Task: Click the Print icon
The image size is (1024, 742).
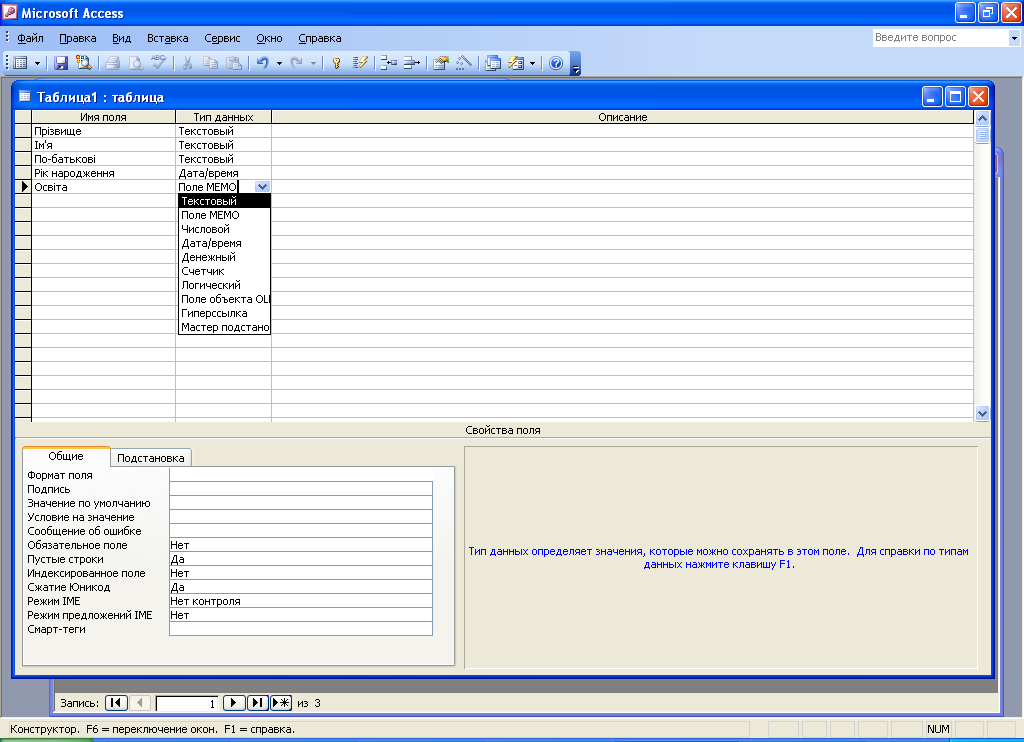Action: coord(112,63)
